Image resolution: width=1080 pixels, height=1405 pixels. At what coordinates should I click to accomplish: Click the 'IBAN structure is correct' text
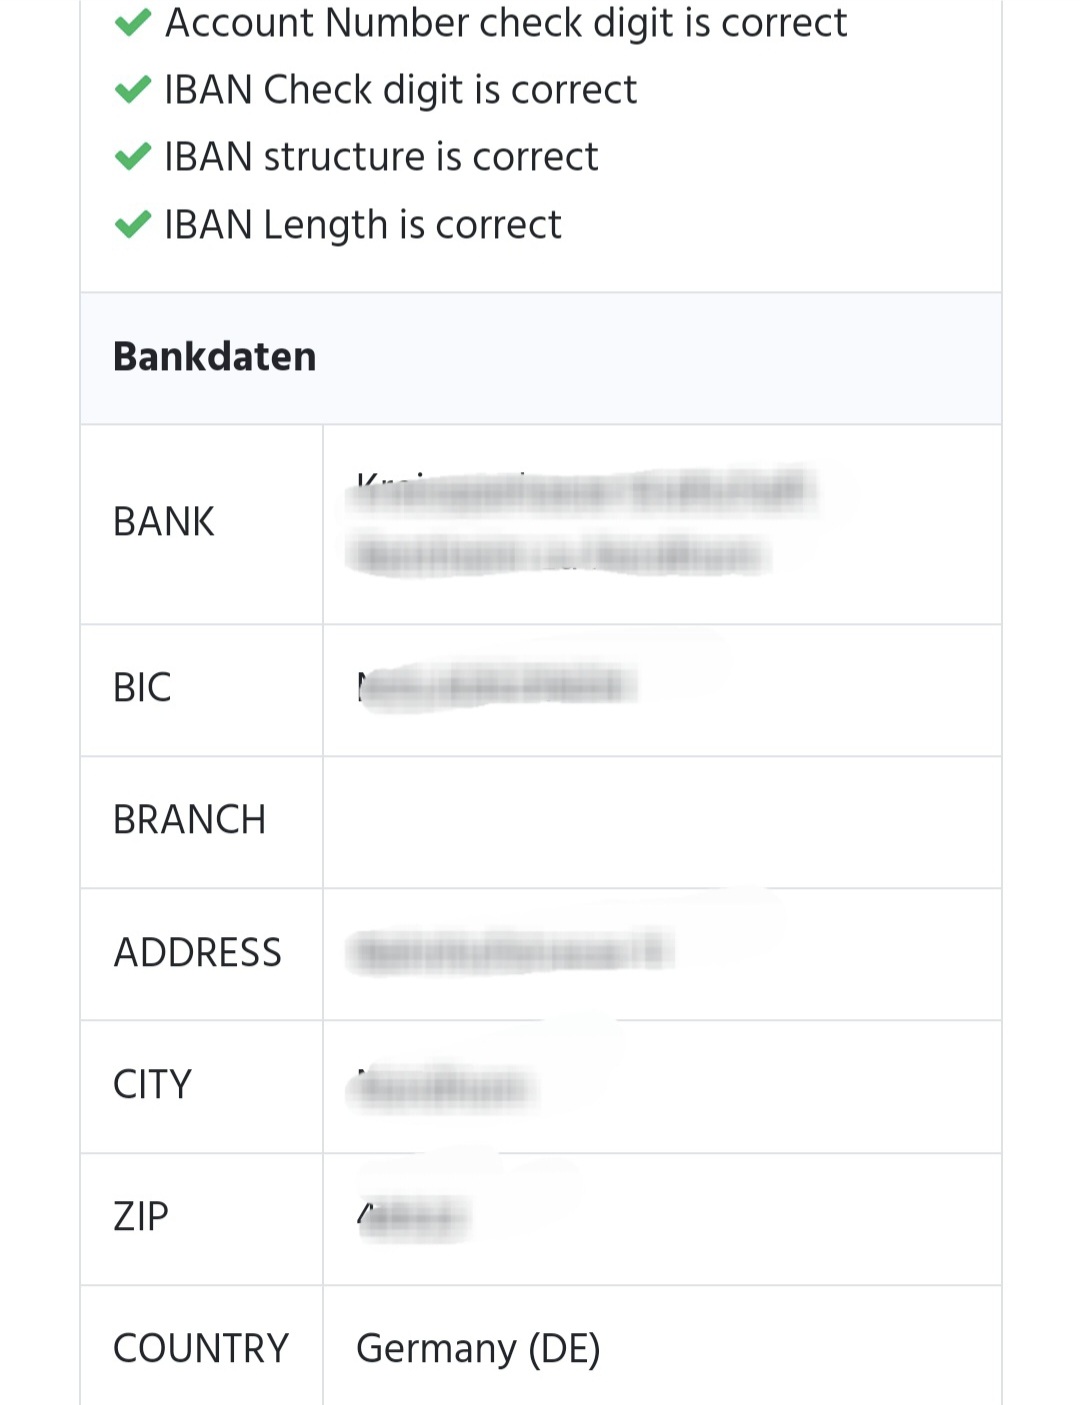pos(381,157)
